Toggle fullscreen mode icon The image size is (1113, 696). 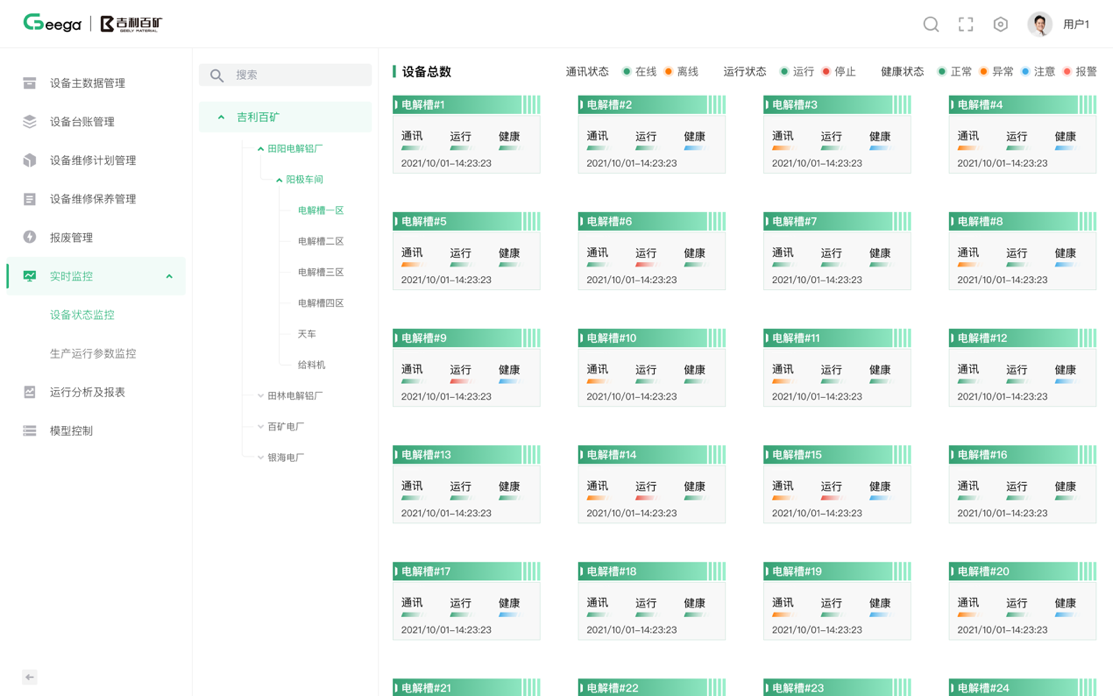[x=965, y=24]
